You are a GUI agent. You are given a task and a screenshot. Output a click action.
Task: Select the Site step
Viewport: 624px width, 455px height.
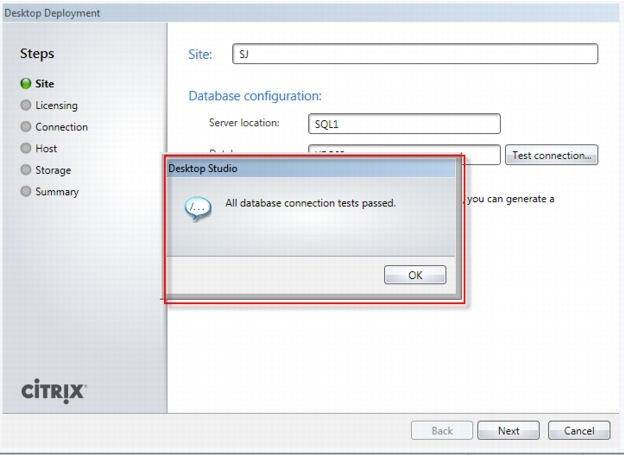pos(45,84)
